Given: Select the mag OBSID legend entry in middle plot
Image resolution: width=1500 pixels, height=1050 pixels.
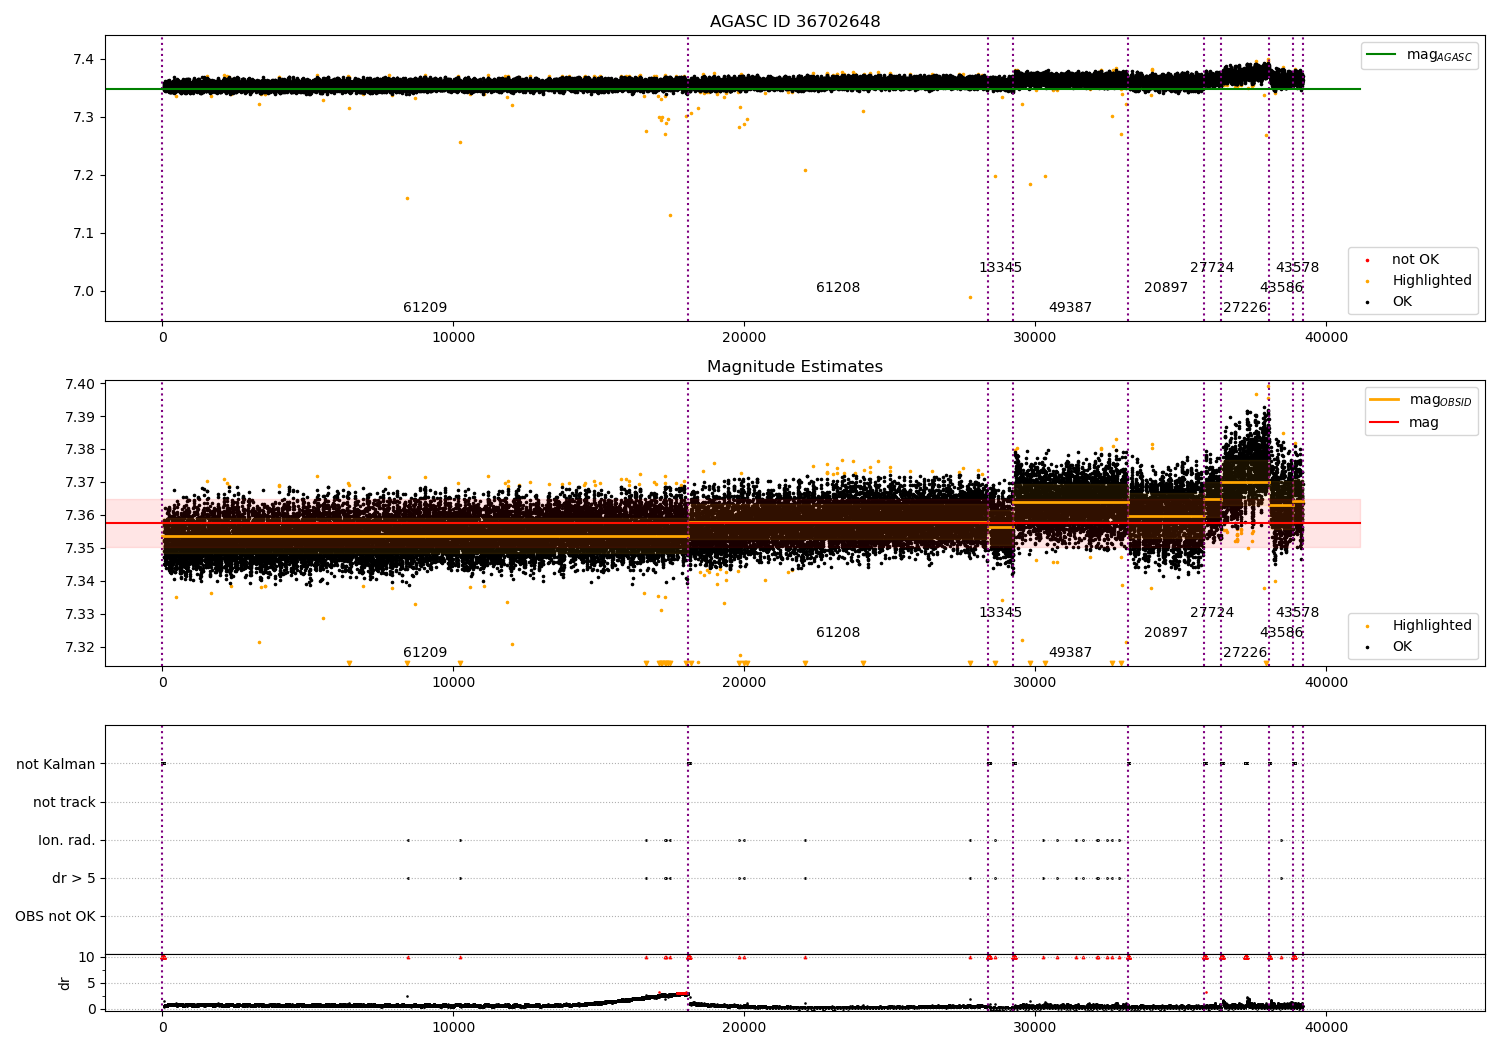Looking at the screenshot, I should pos(1421,399).
